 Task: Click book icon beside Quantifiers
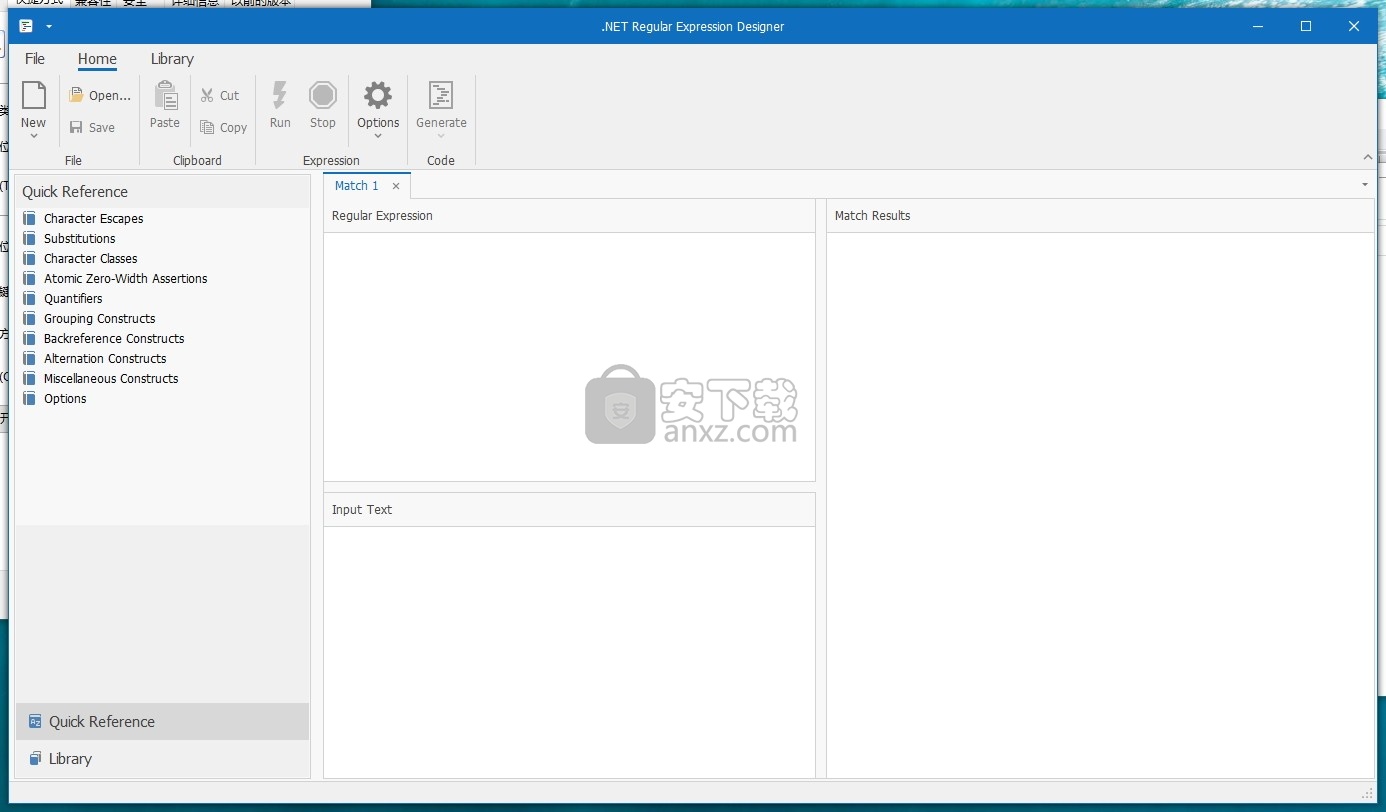coord(30,298)
